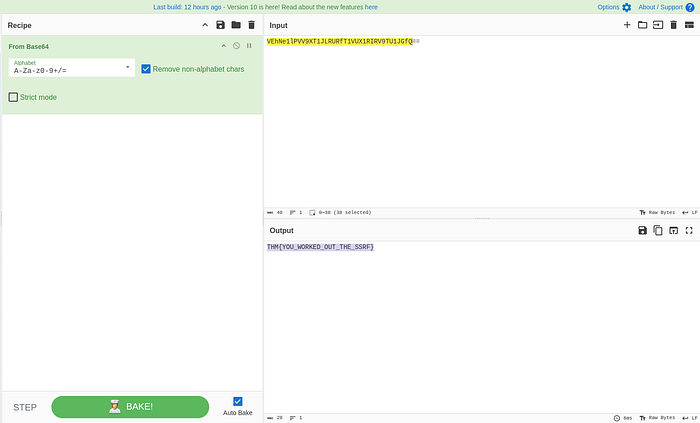Set breakpoint on From Base64
The width and height of the screenshot is (700, 423).
(249, 46)
